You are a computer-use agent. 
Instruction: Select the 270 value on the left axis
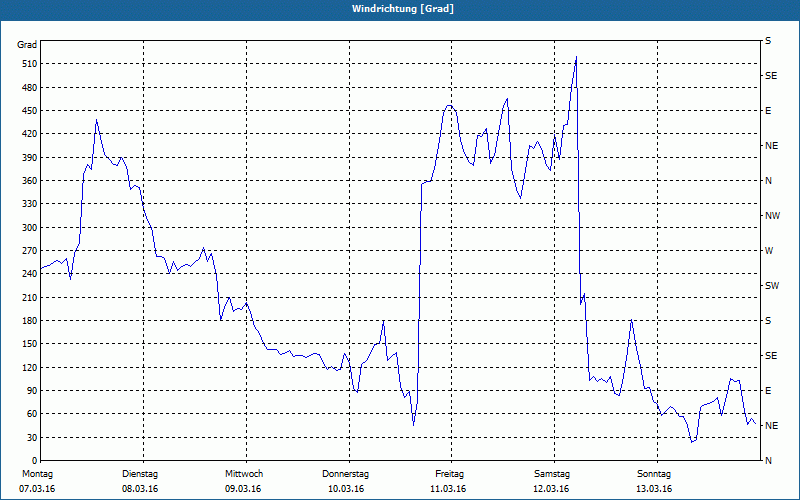(x=30, y=251)
